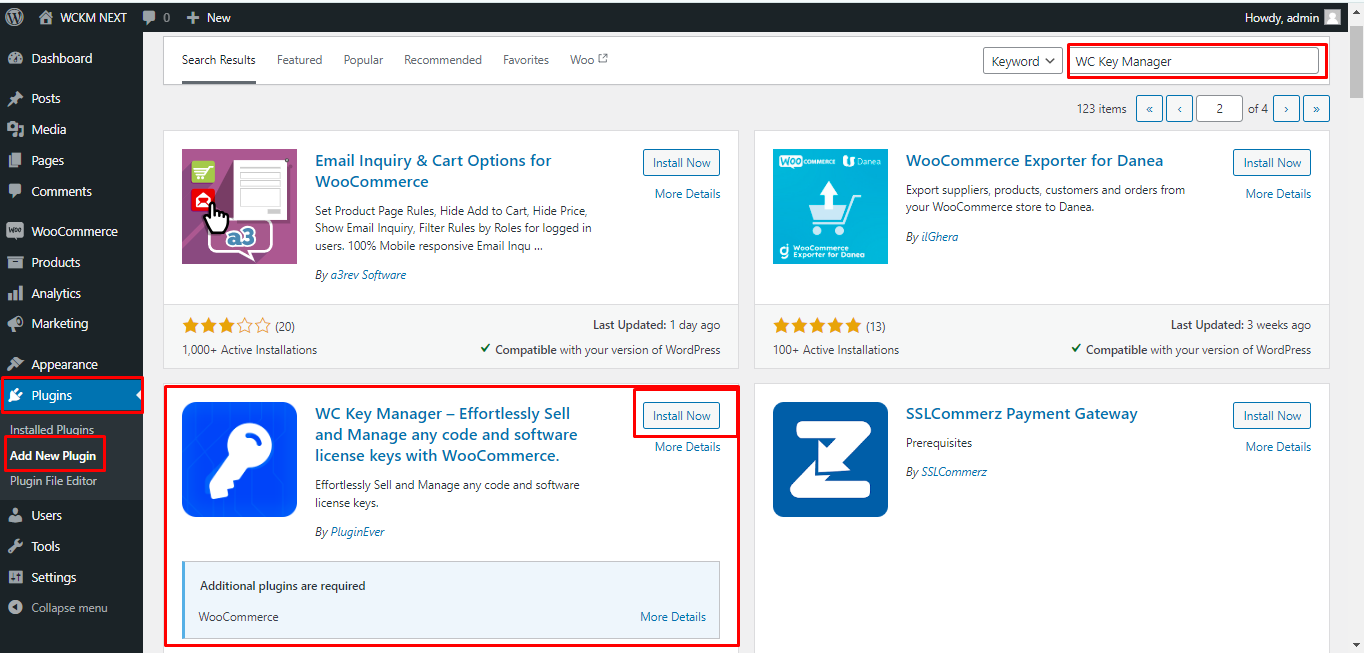Open Analytics via its bar chart icon
This screenshot has width=1364, height=653.
[15, 294]
